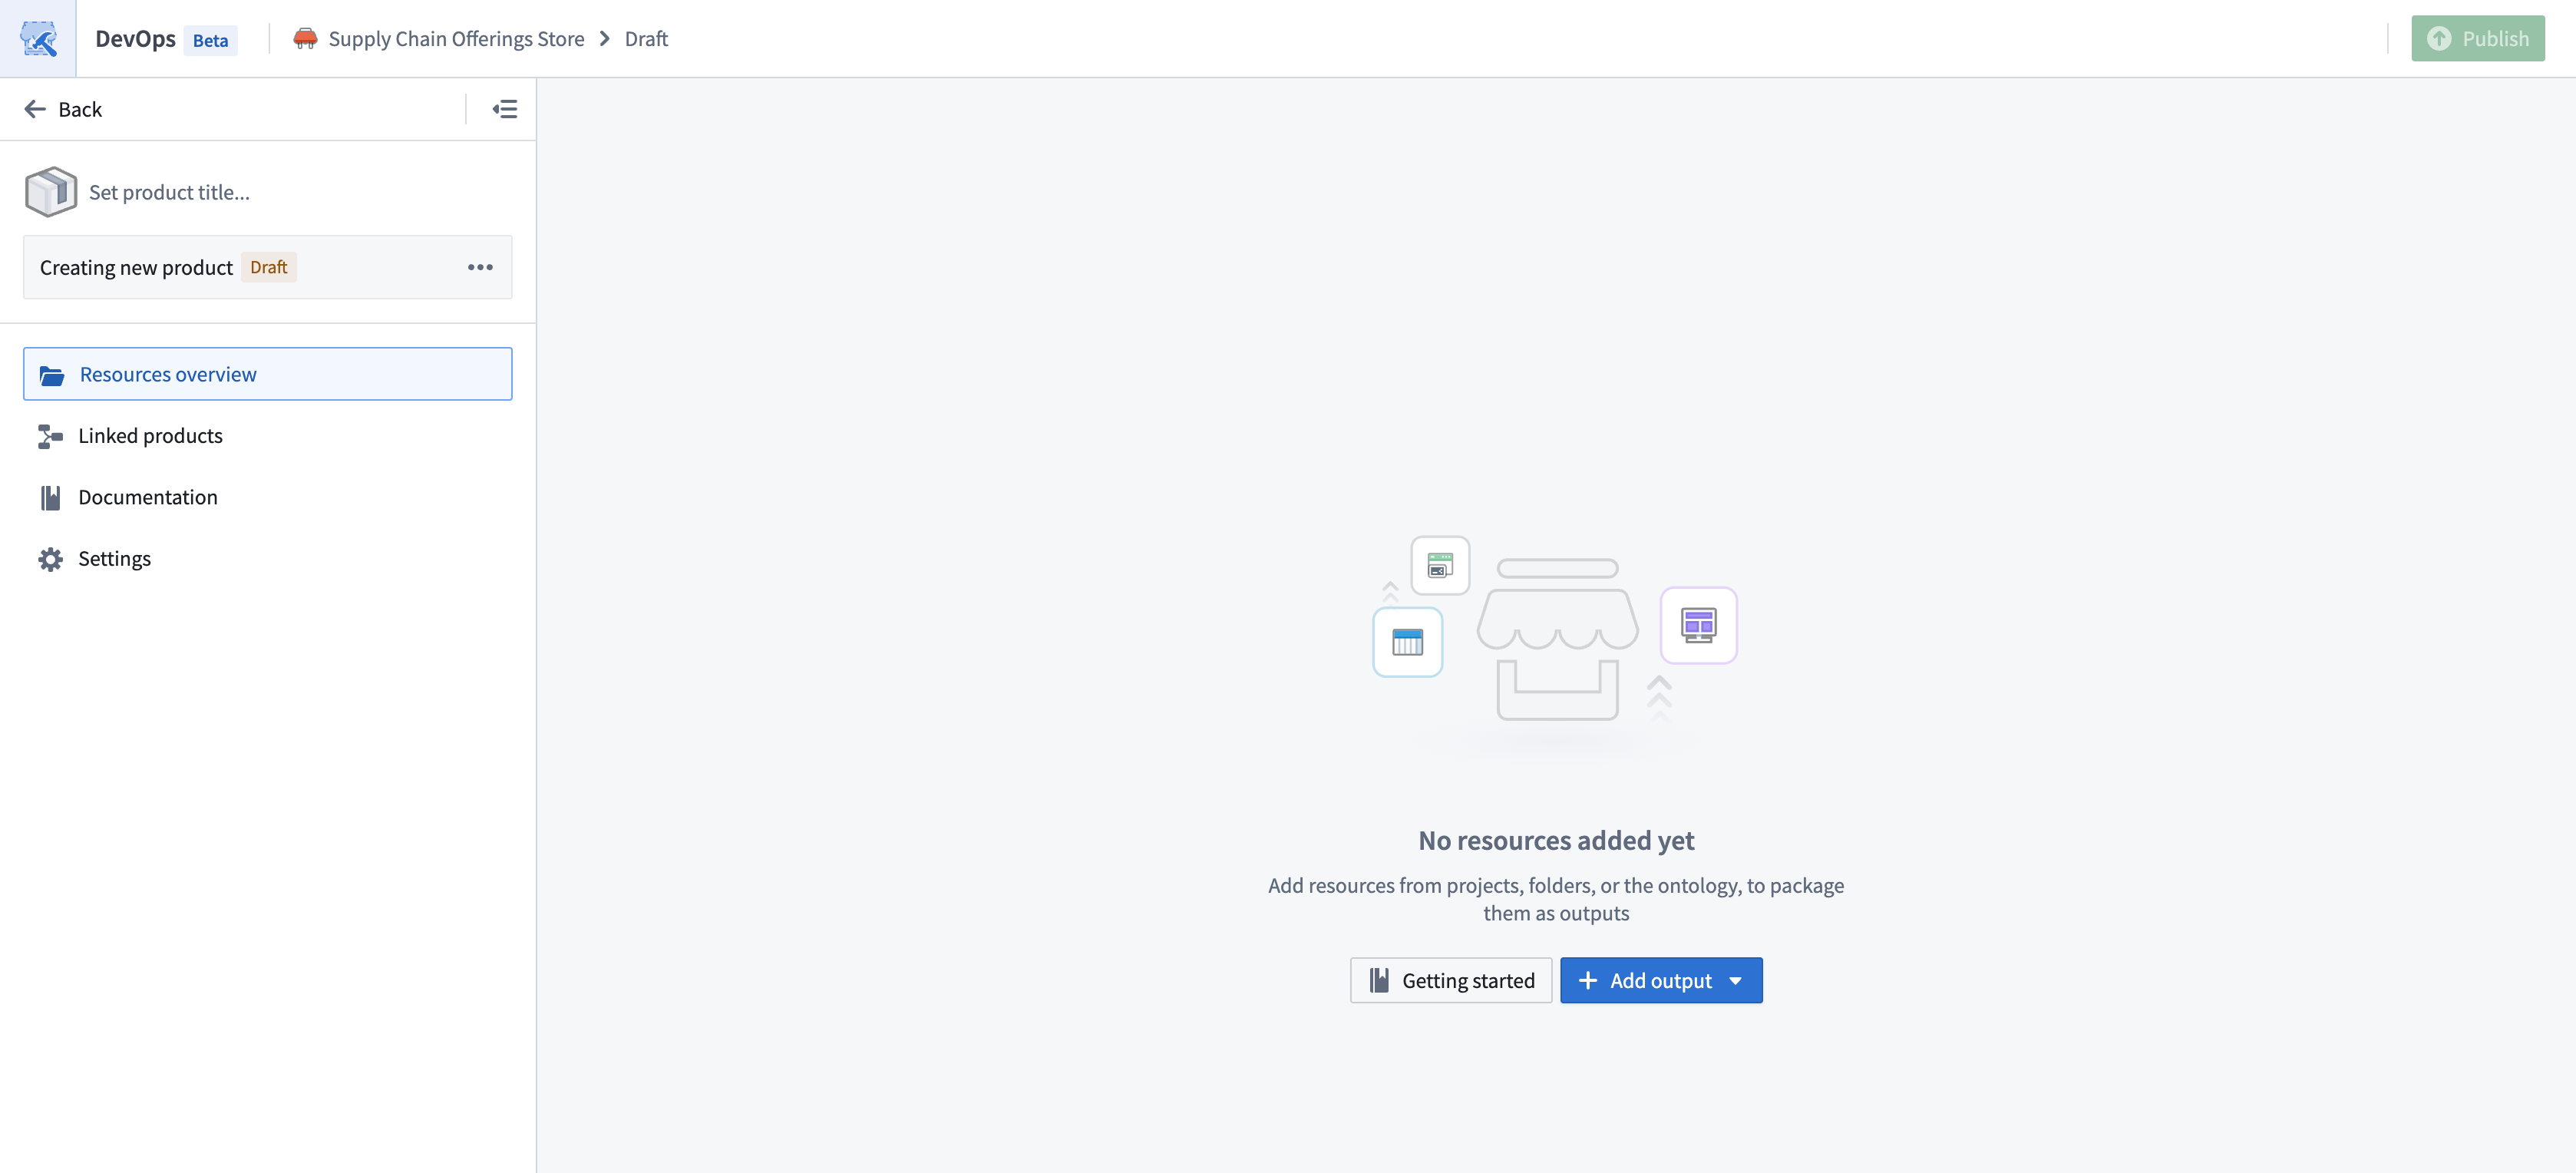Click the Draft status tag
Viewport: 2576px width, 1173px height.
click(268, 267)
